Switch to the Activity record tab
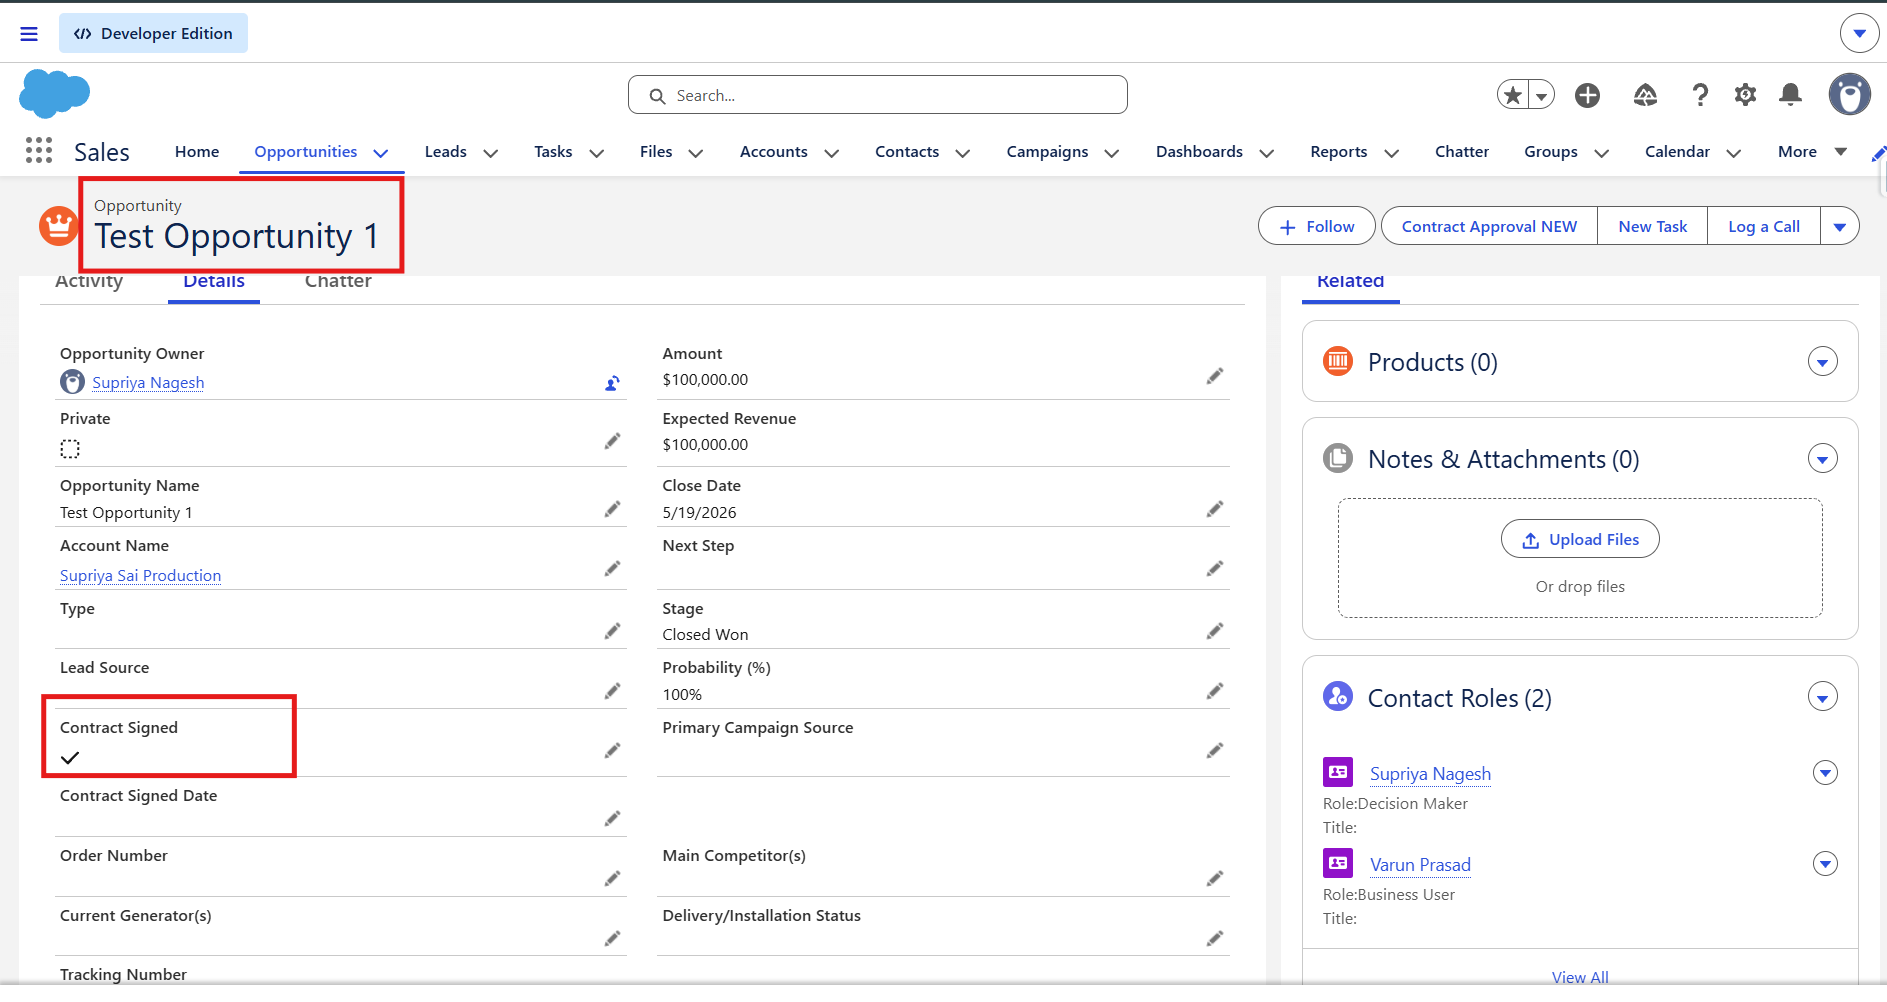 point(89,282)
